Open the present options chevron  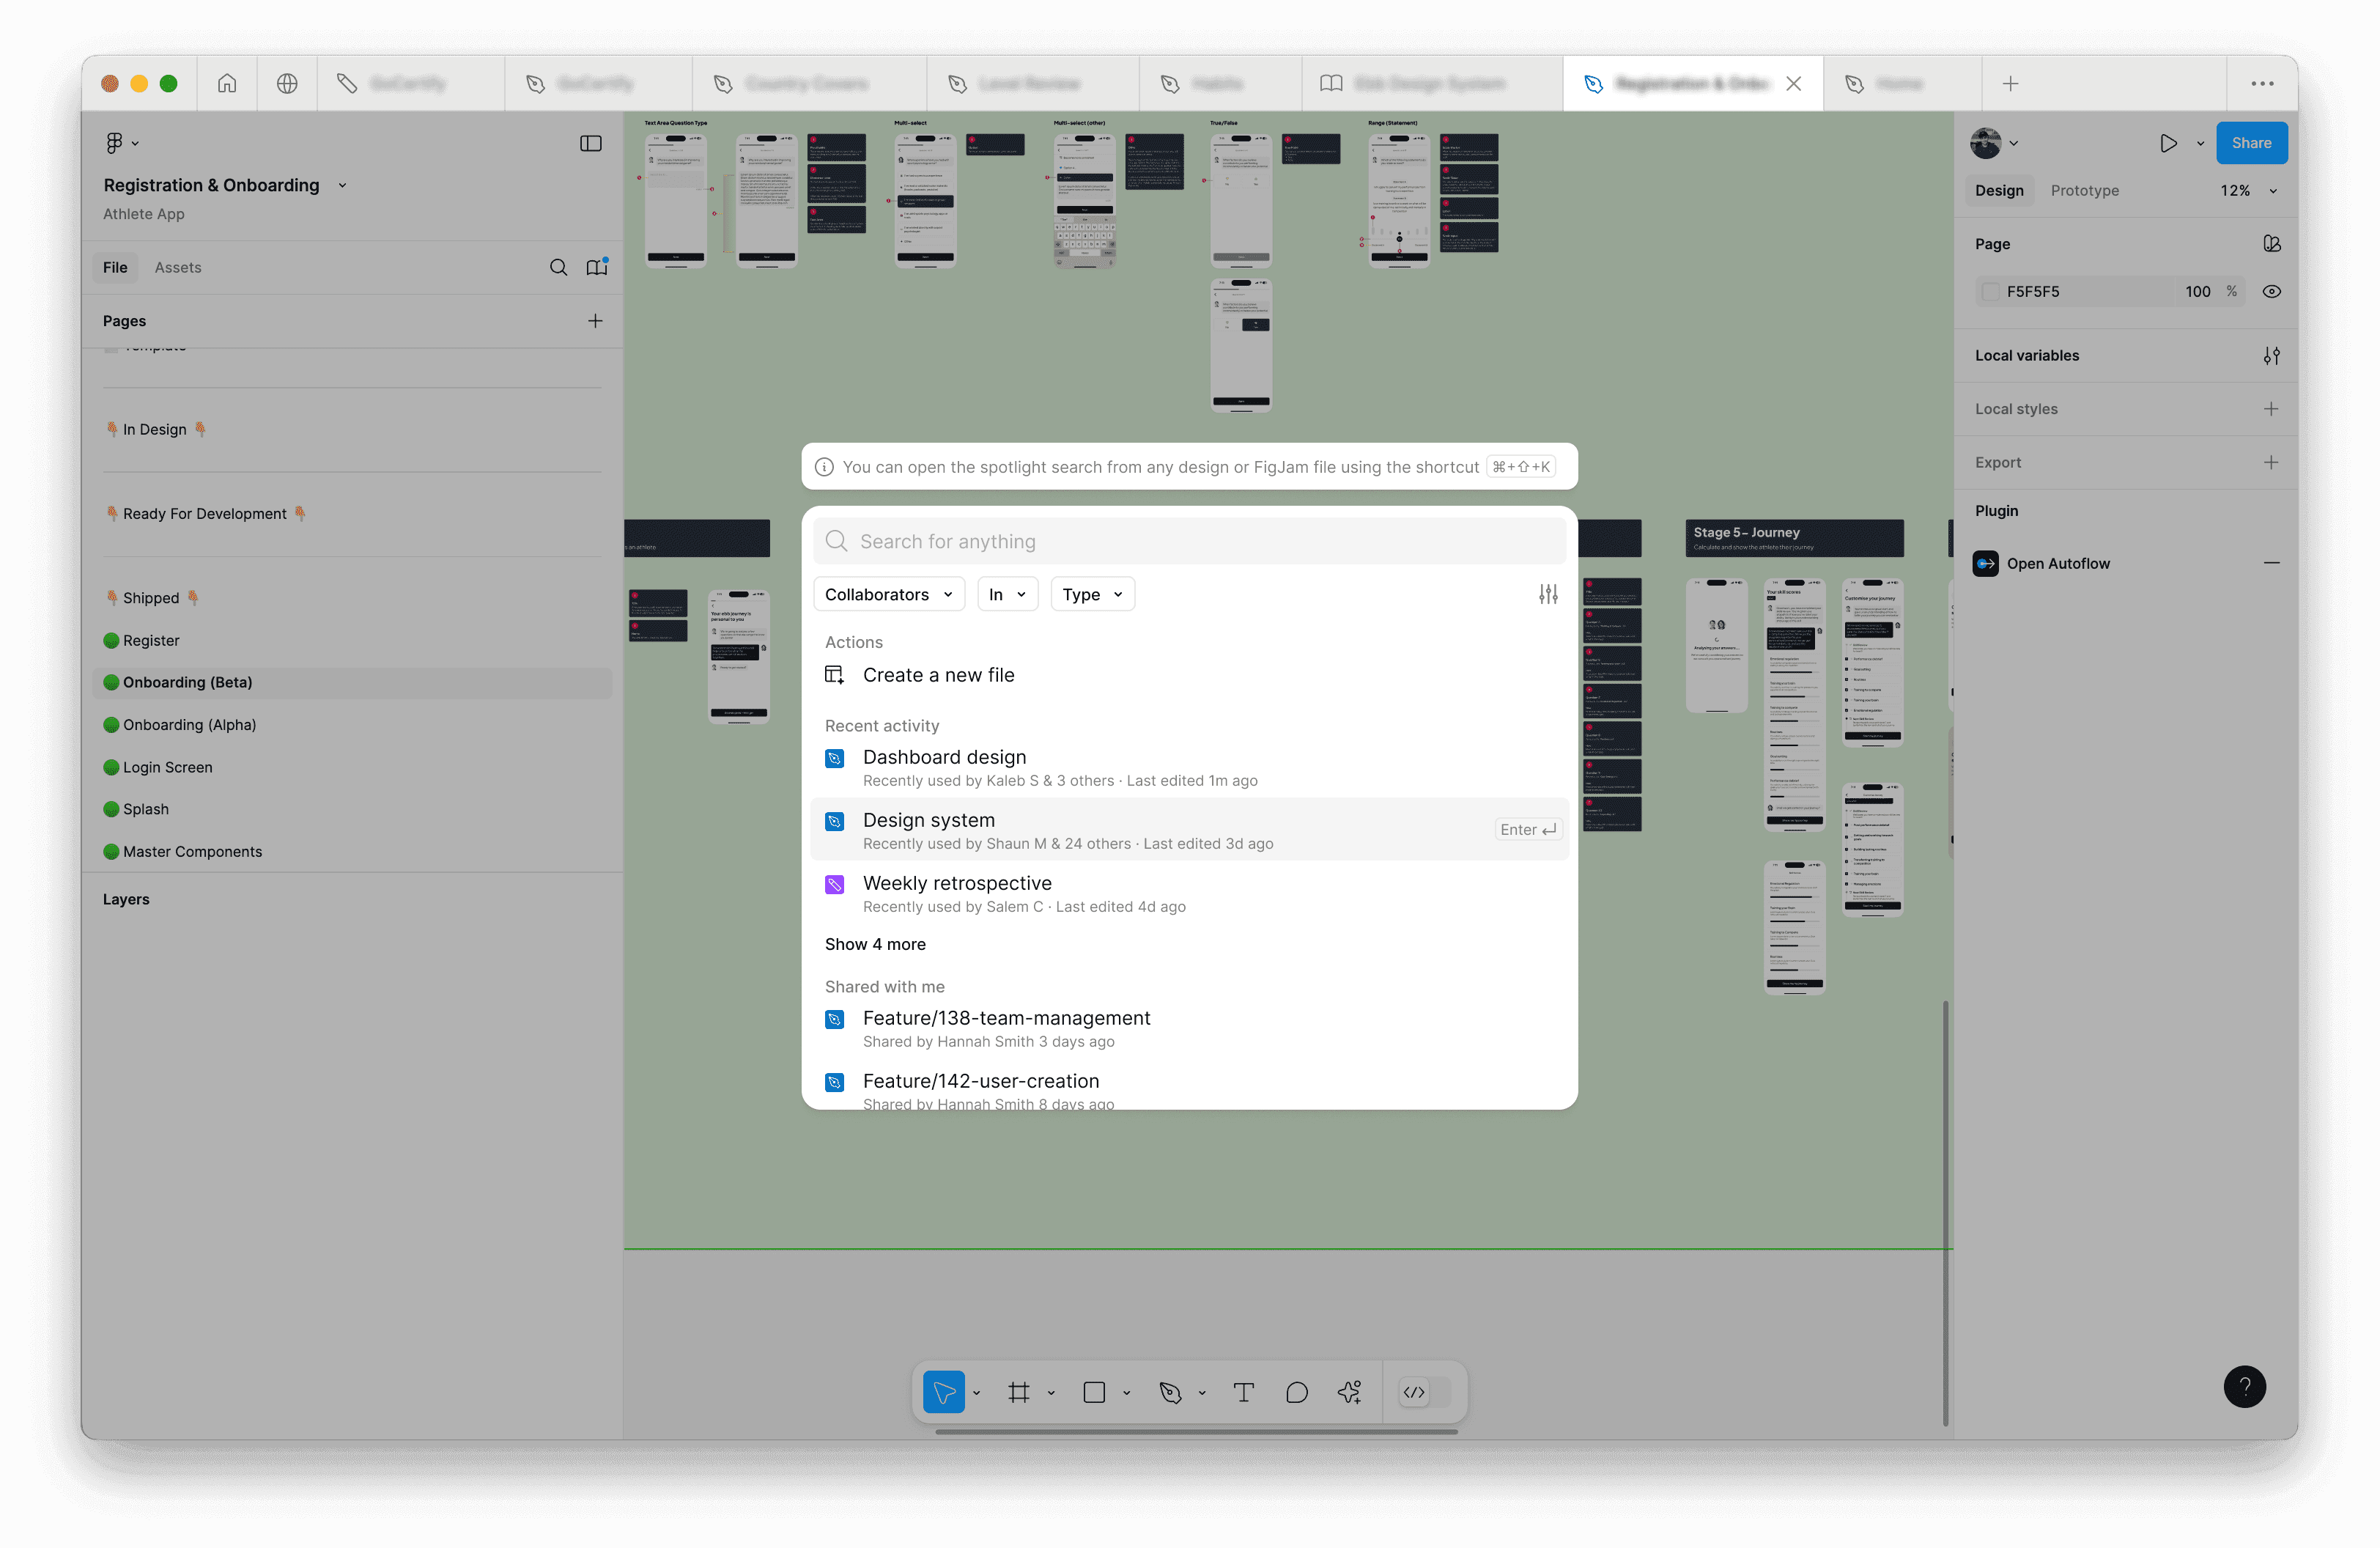tap(2200, 143)
